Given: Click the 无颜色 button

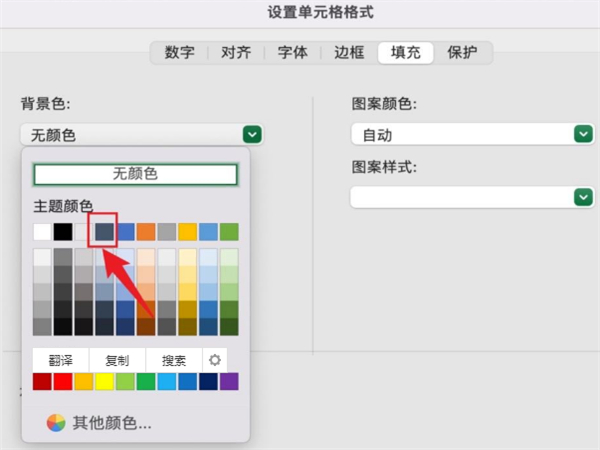Looking at the screenshot, I should (136, 174).
